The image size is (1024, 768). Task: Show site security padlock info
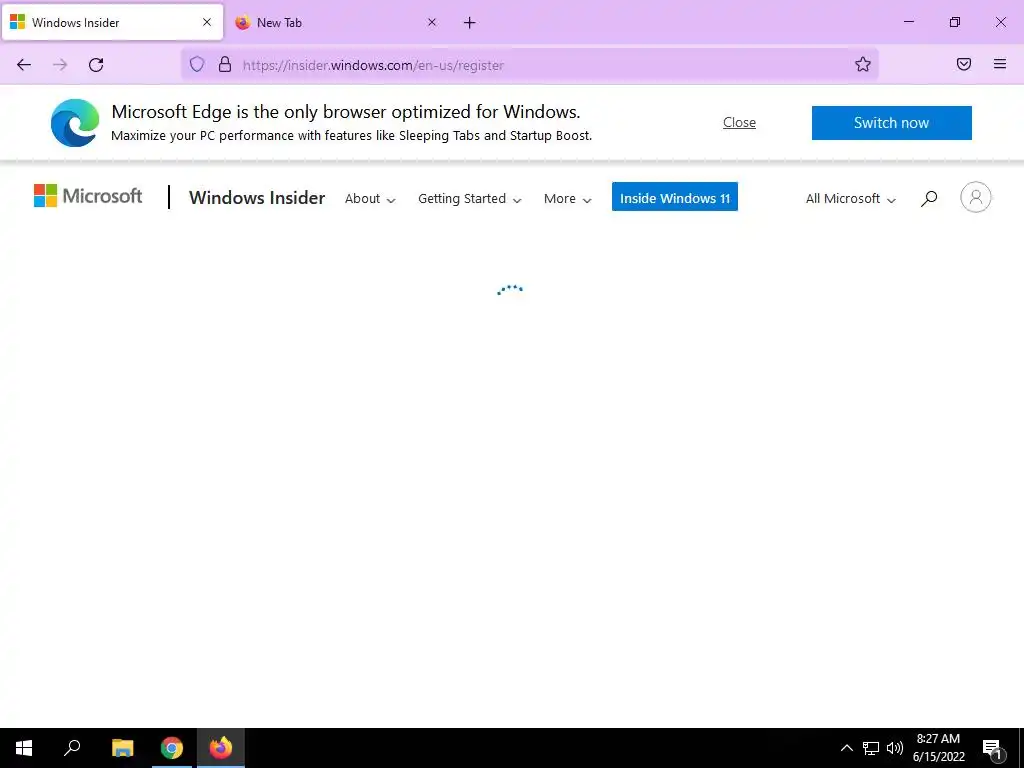pyautogui.click(x=225, y=64)
